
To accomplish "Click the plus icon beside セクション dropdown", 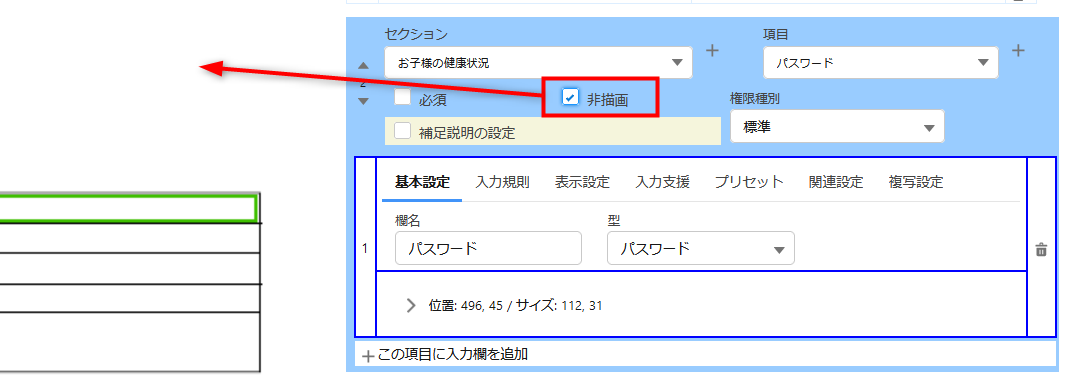I will coord(712,50).
